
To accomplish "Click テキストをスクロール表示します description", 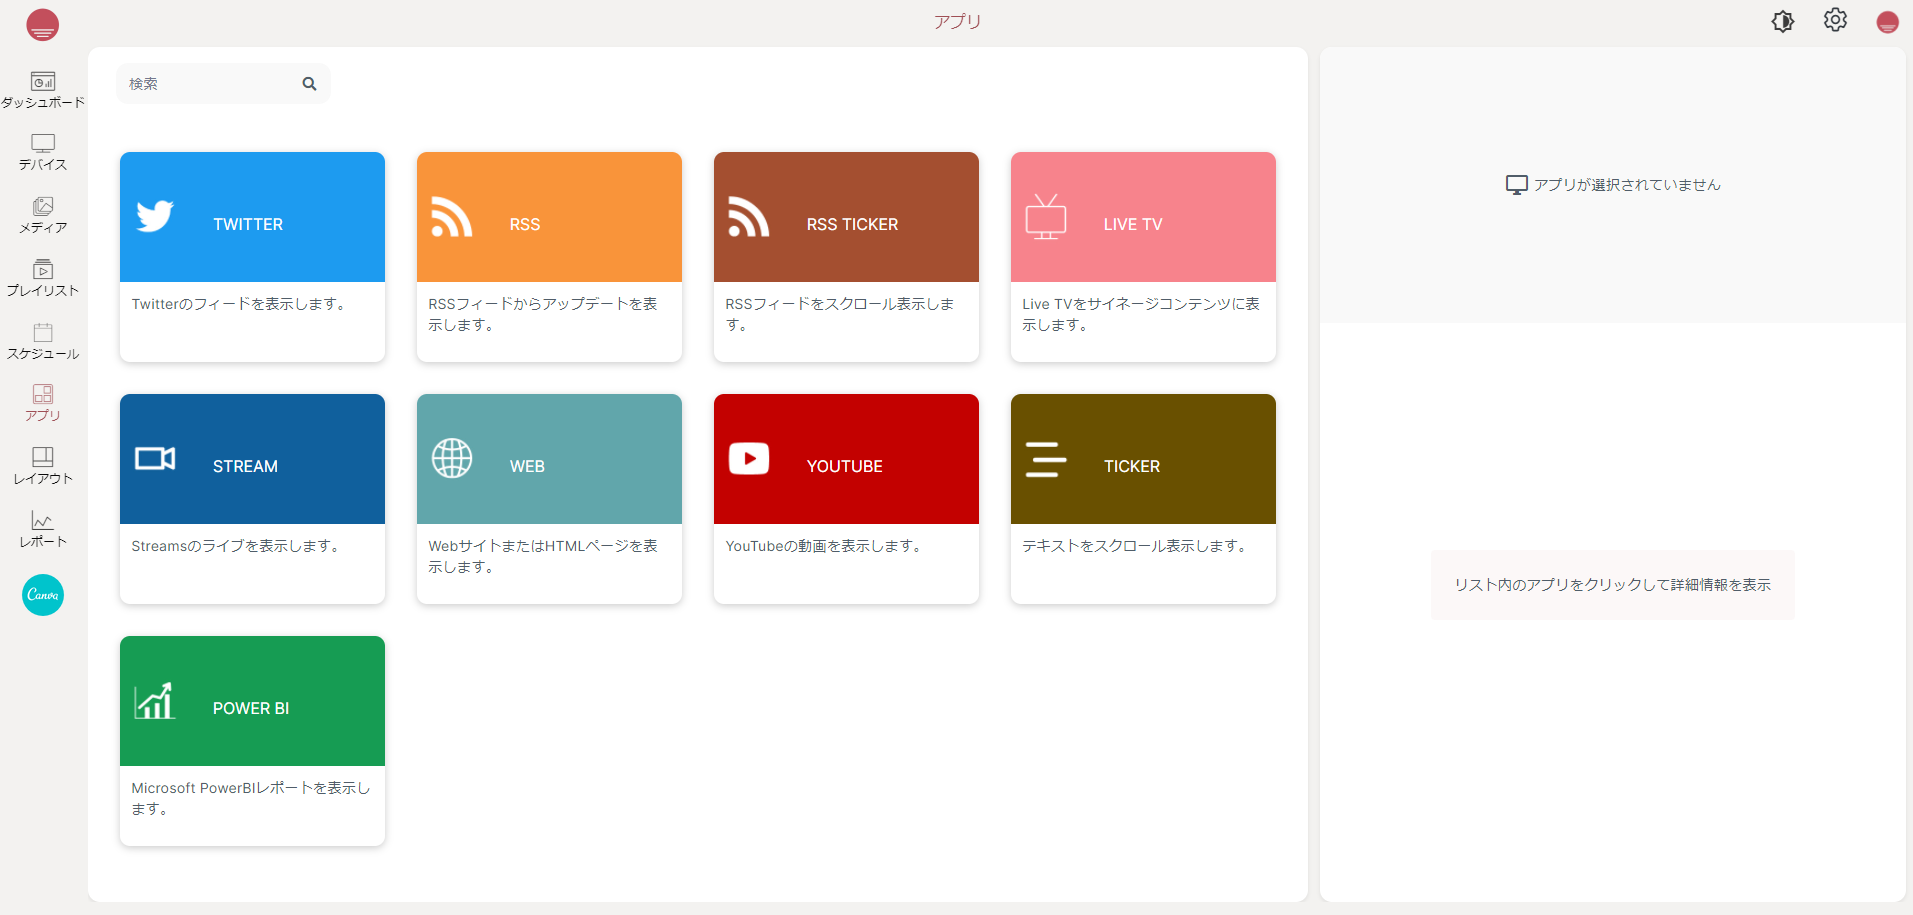I will [1134, 546].
